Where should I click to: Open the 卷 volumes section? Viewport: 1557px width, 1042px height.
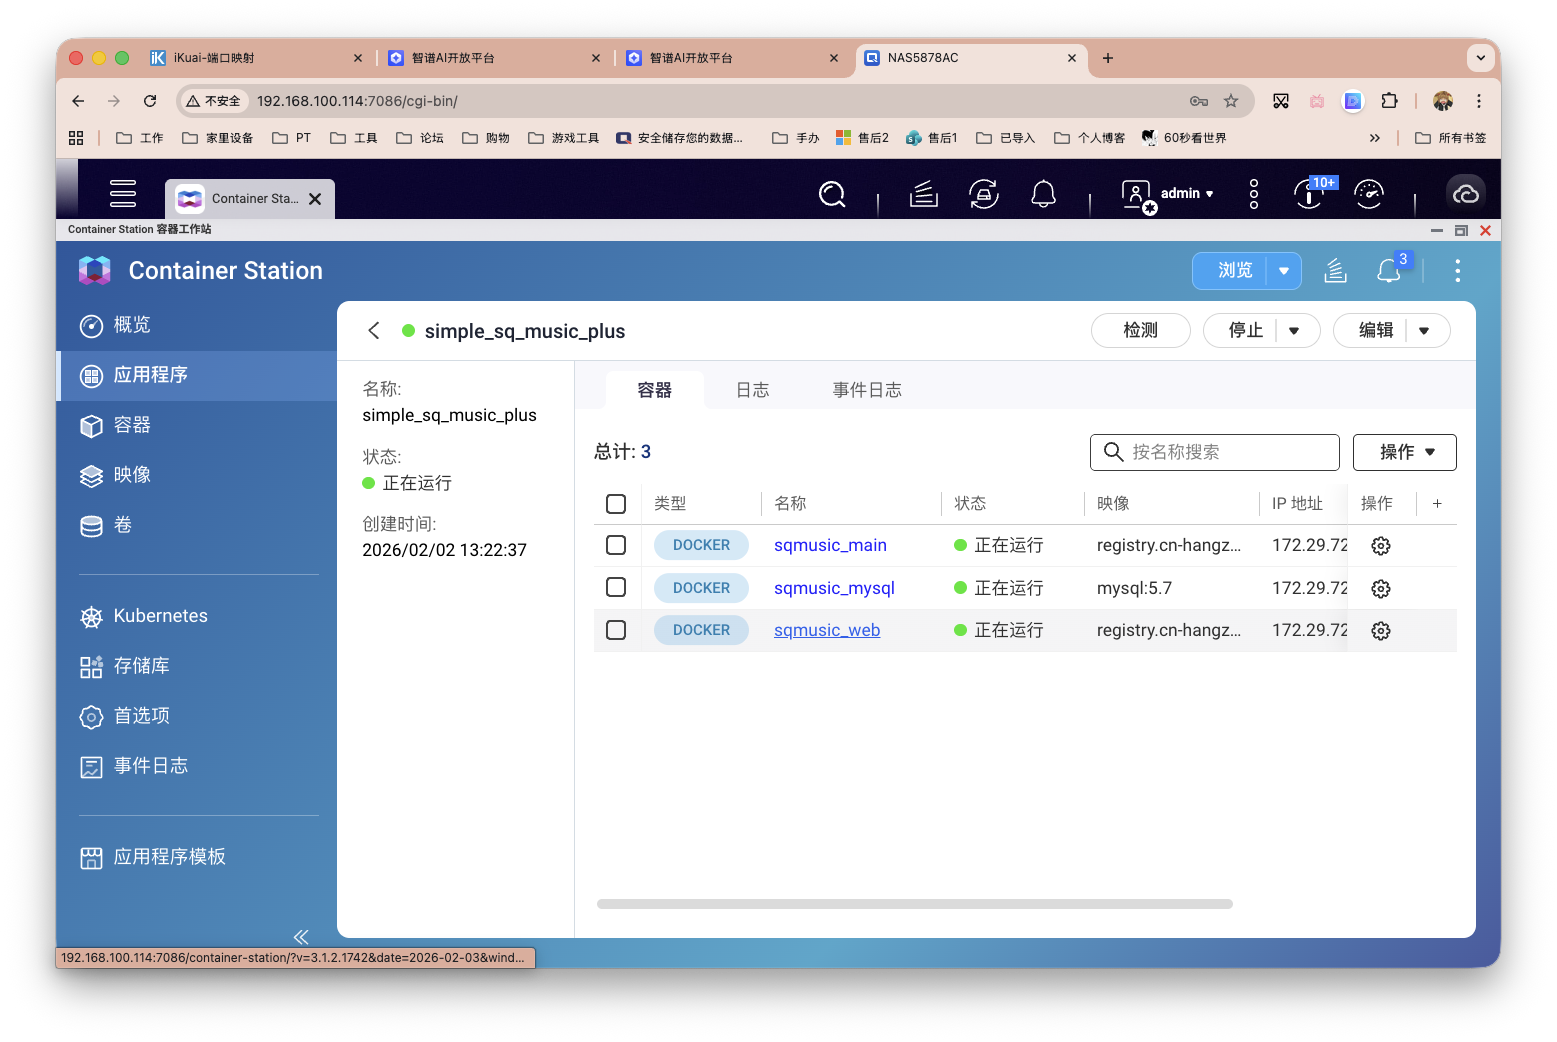[122, 525]
